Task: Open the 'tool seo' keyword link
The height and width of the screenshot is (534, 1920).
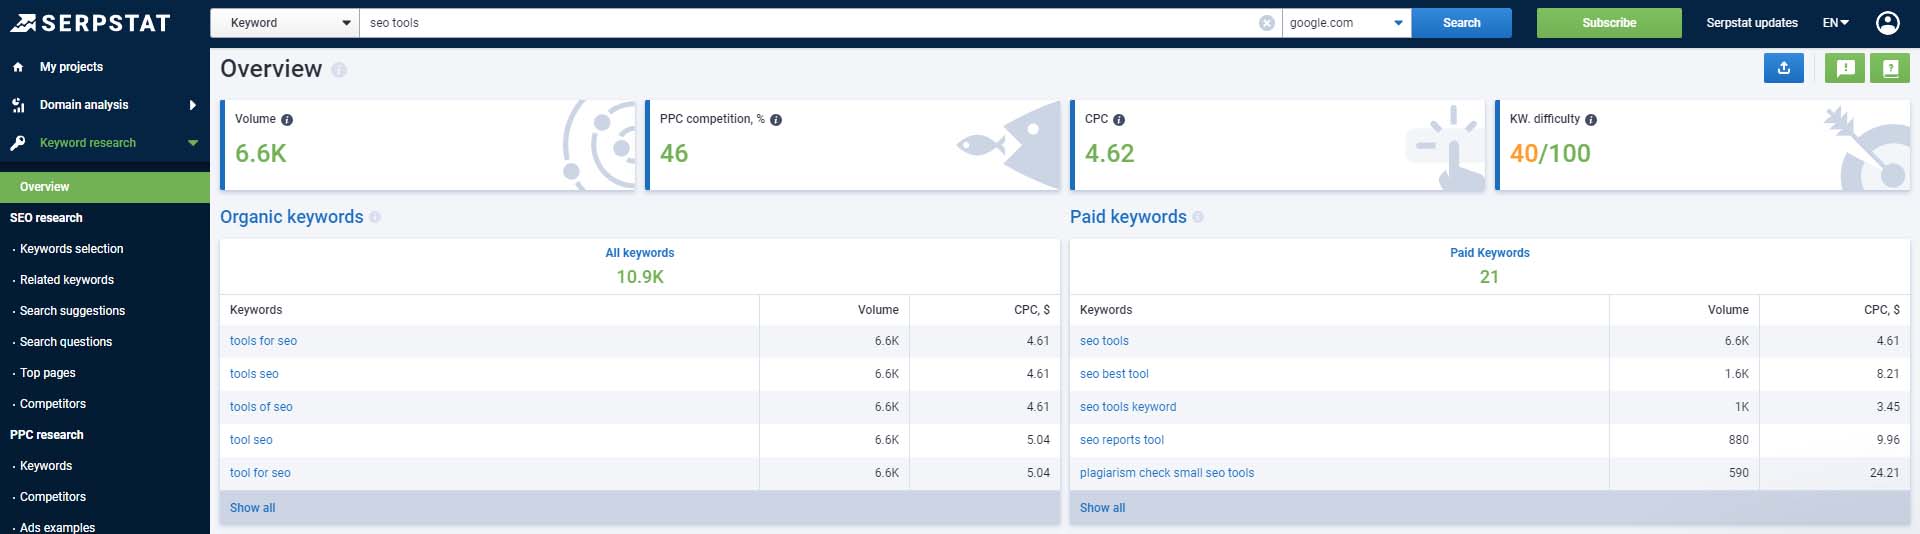Action: [251, 440]
